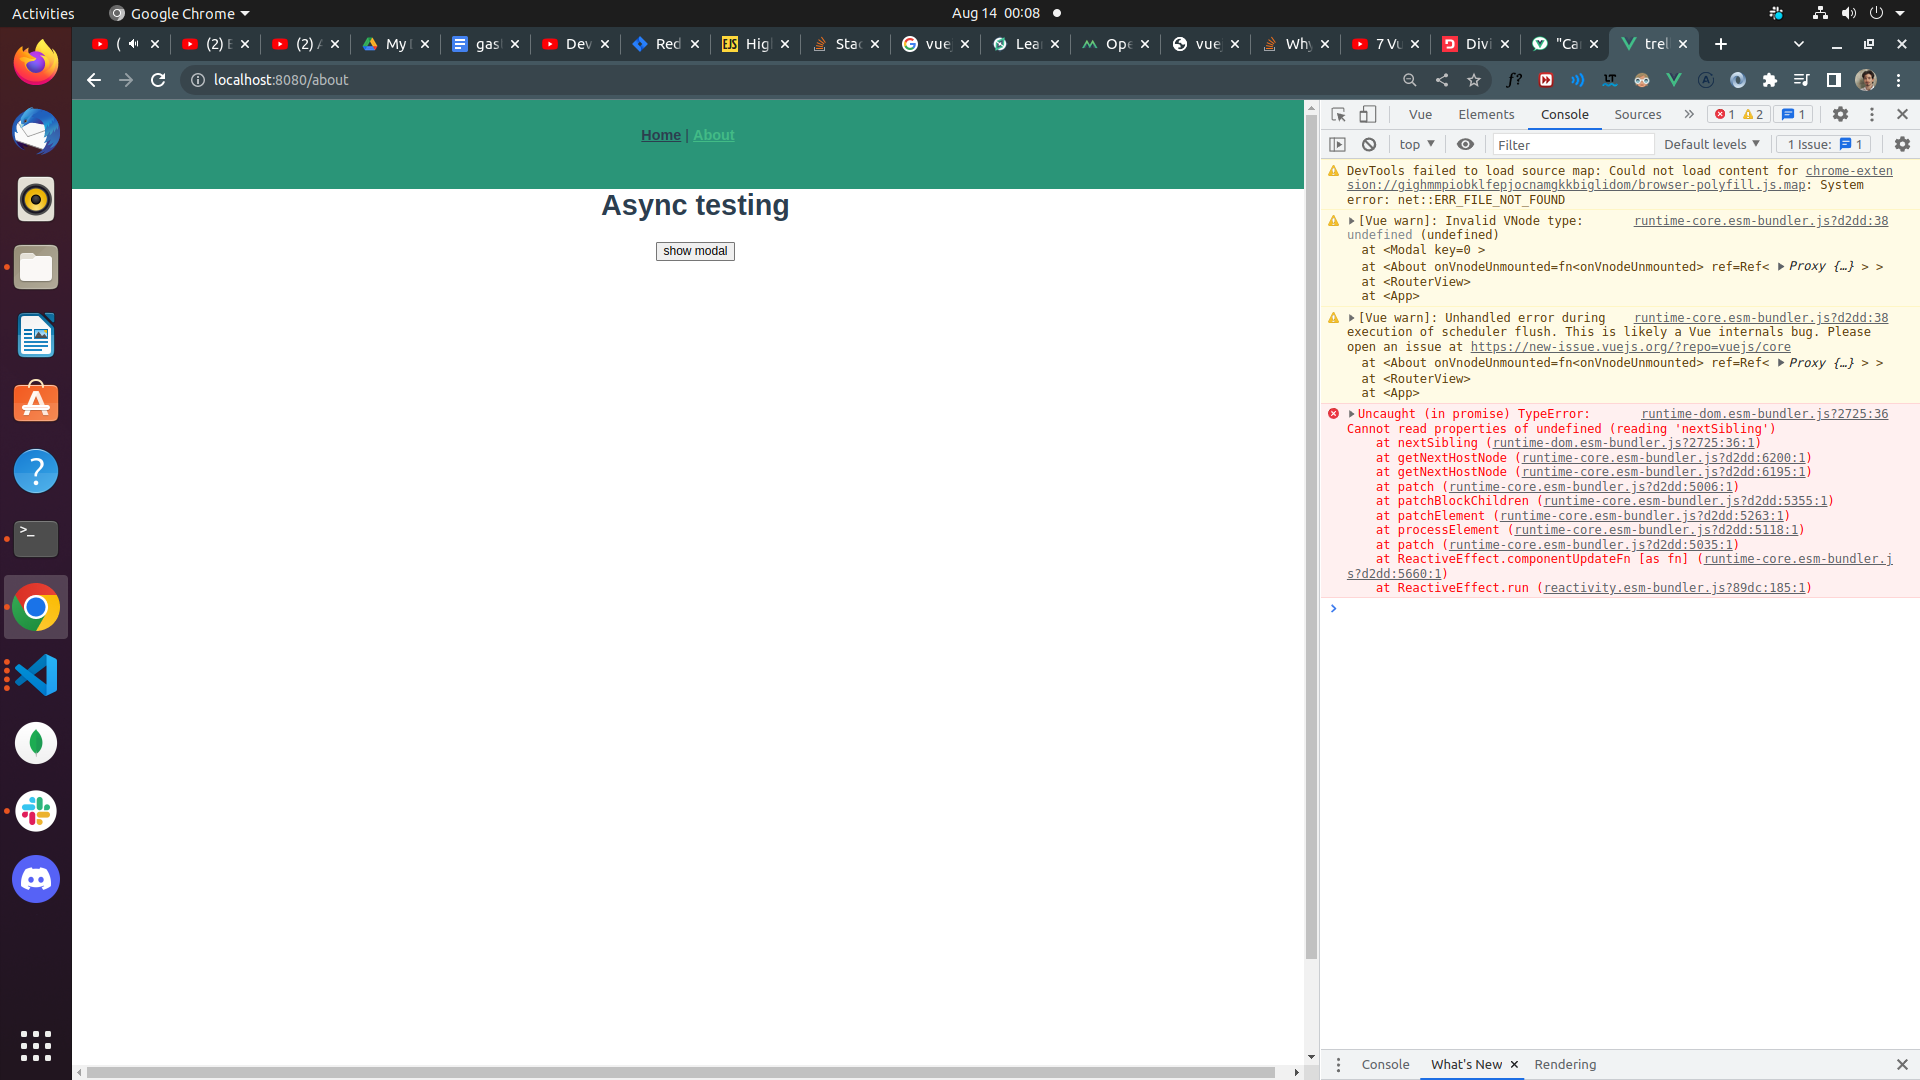Select the Console tab in DevTools

(1564, 114)
